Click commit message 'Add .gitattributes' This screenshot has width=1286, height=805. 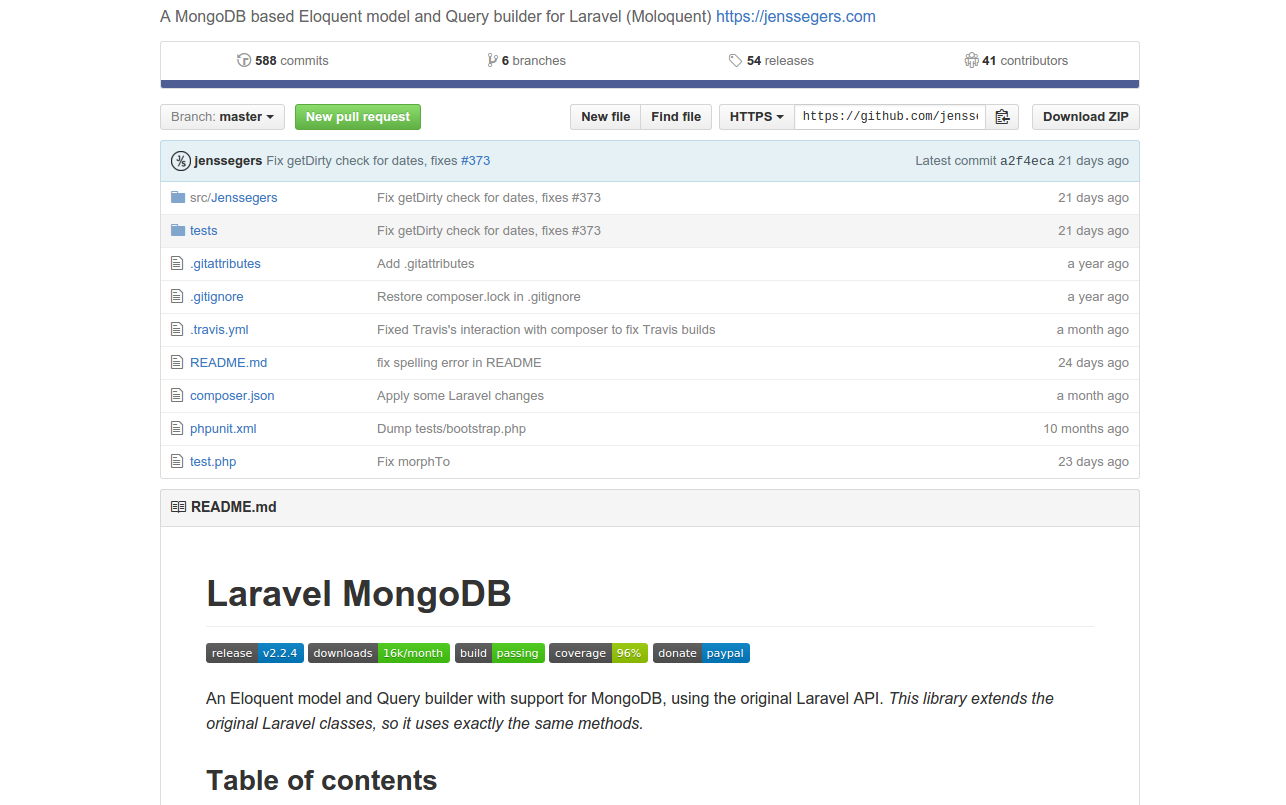(x=425, y=263)
